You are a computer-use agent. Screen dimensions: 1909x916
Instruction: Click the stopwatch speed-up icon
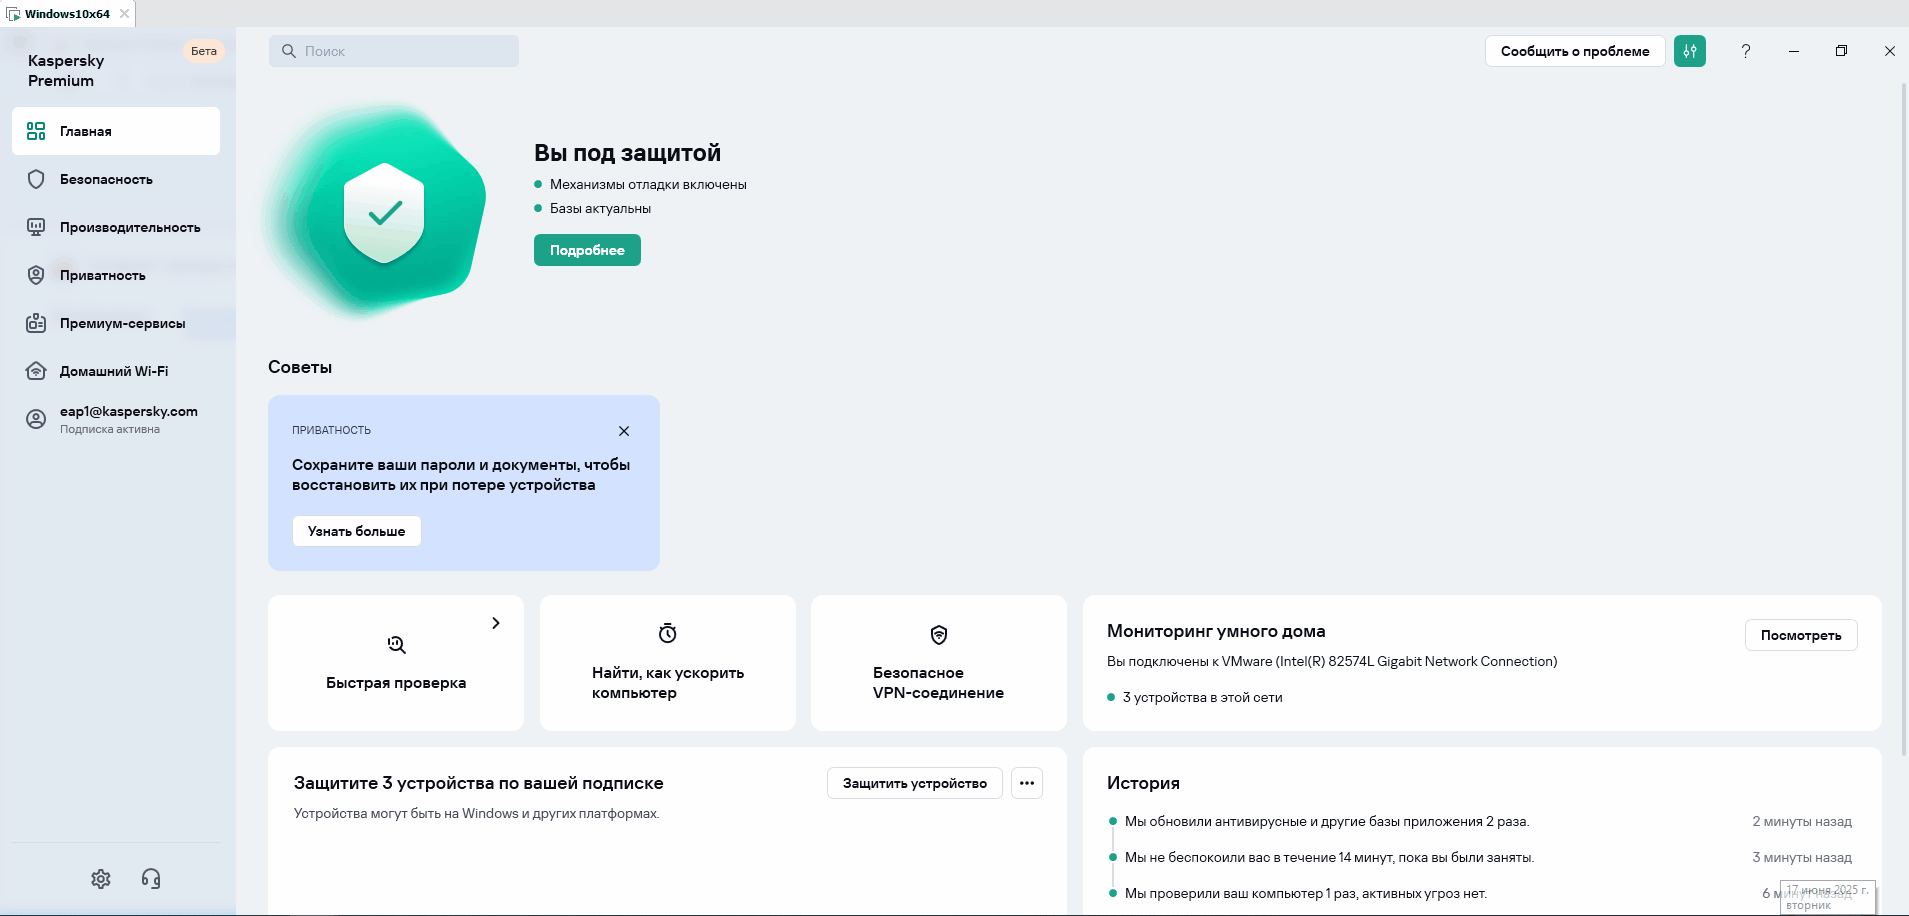tap(668, 633)
